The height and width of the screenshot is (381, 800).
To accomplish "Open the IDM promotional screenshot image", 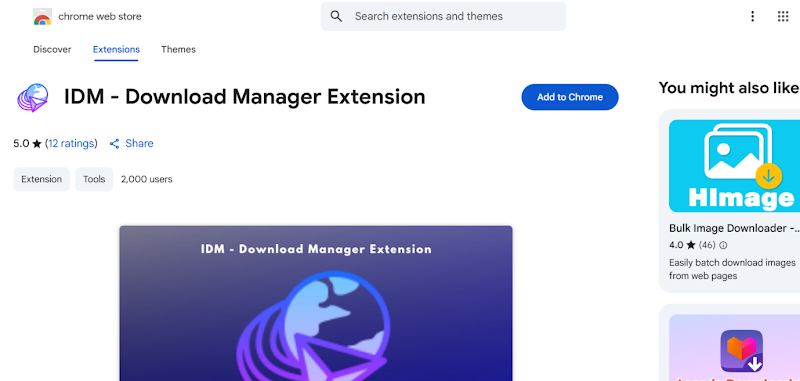I will (x=316, y=303).
